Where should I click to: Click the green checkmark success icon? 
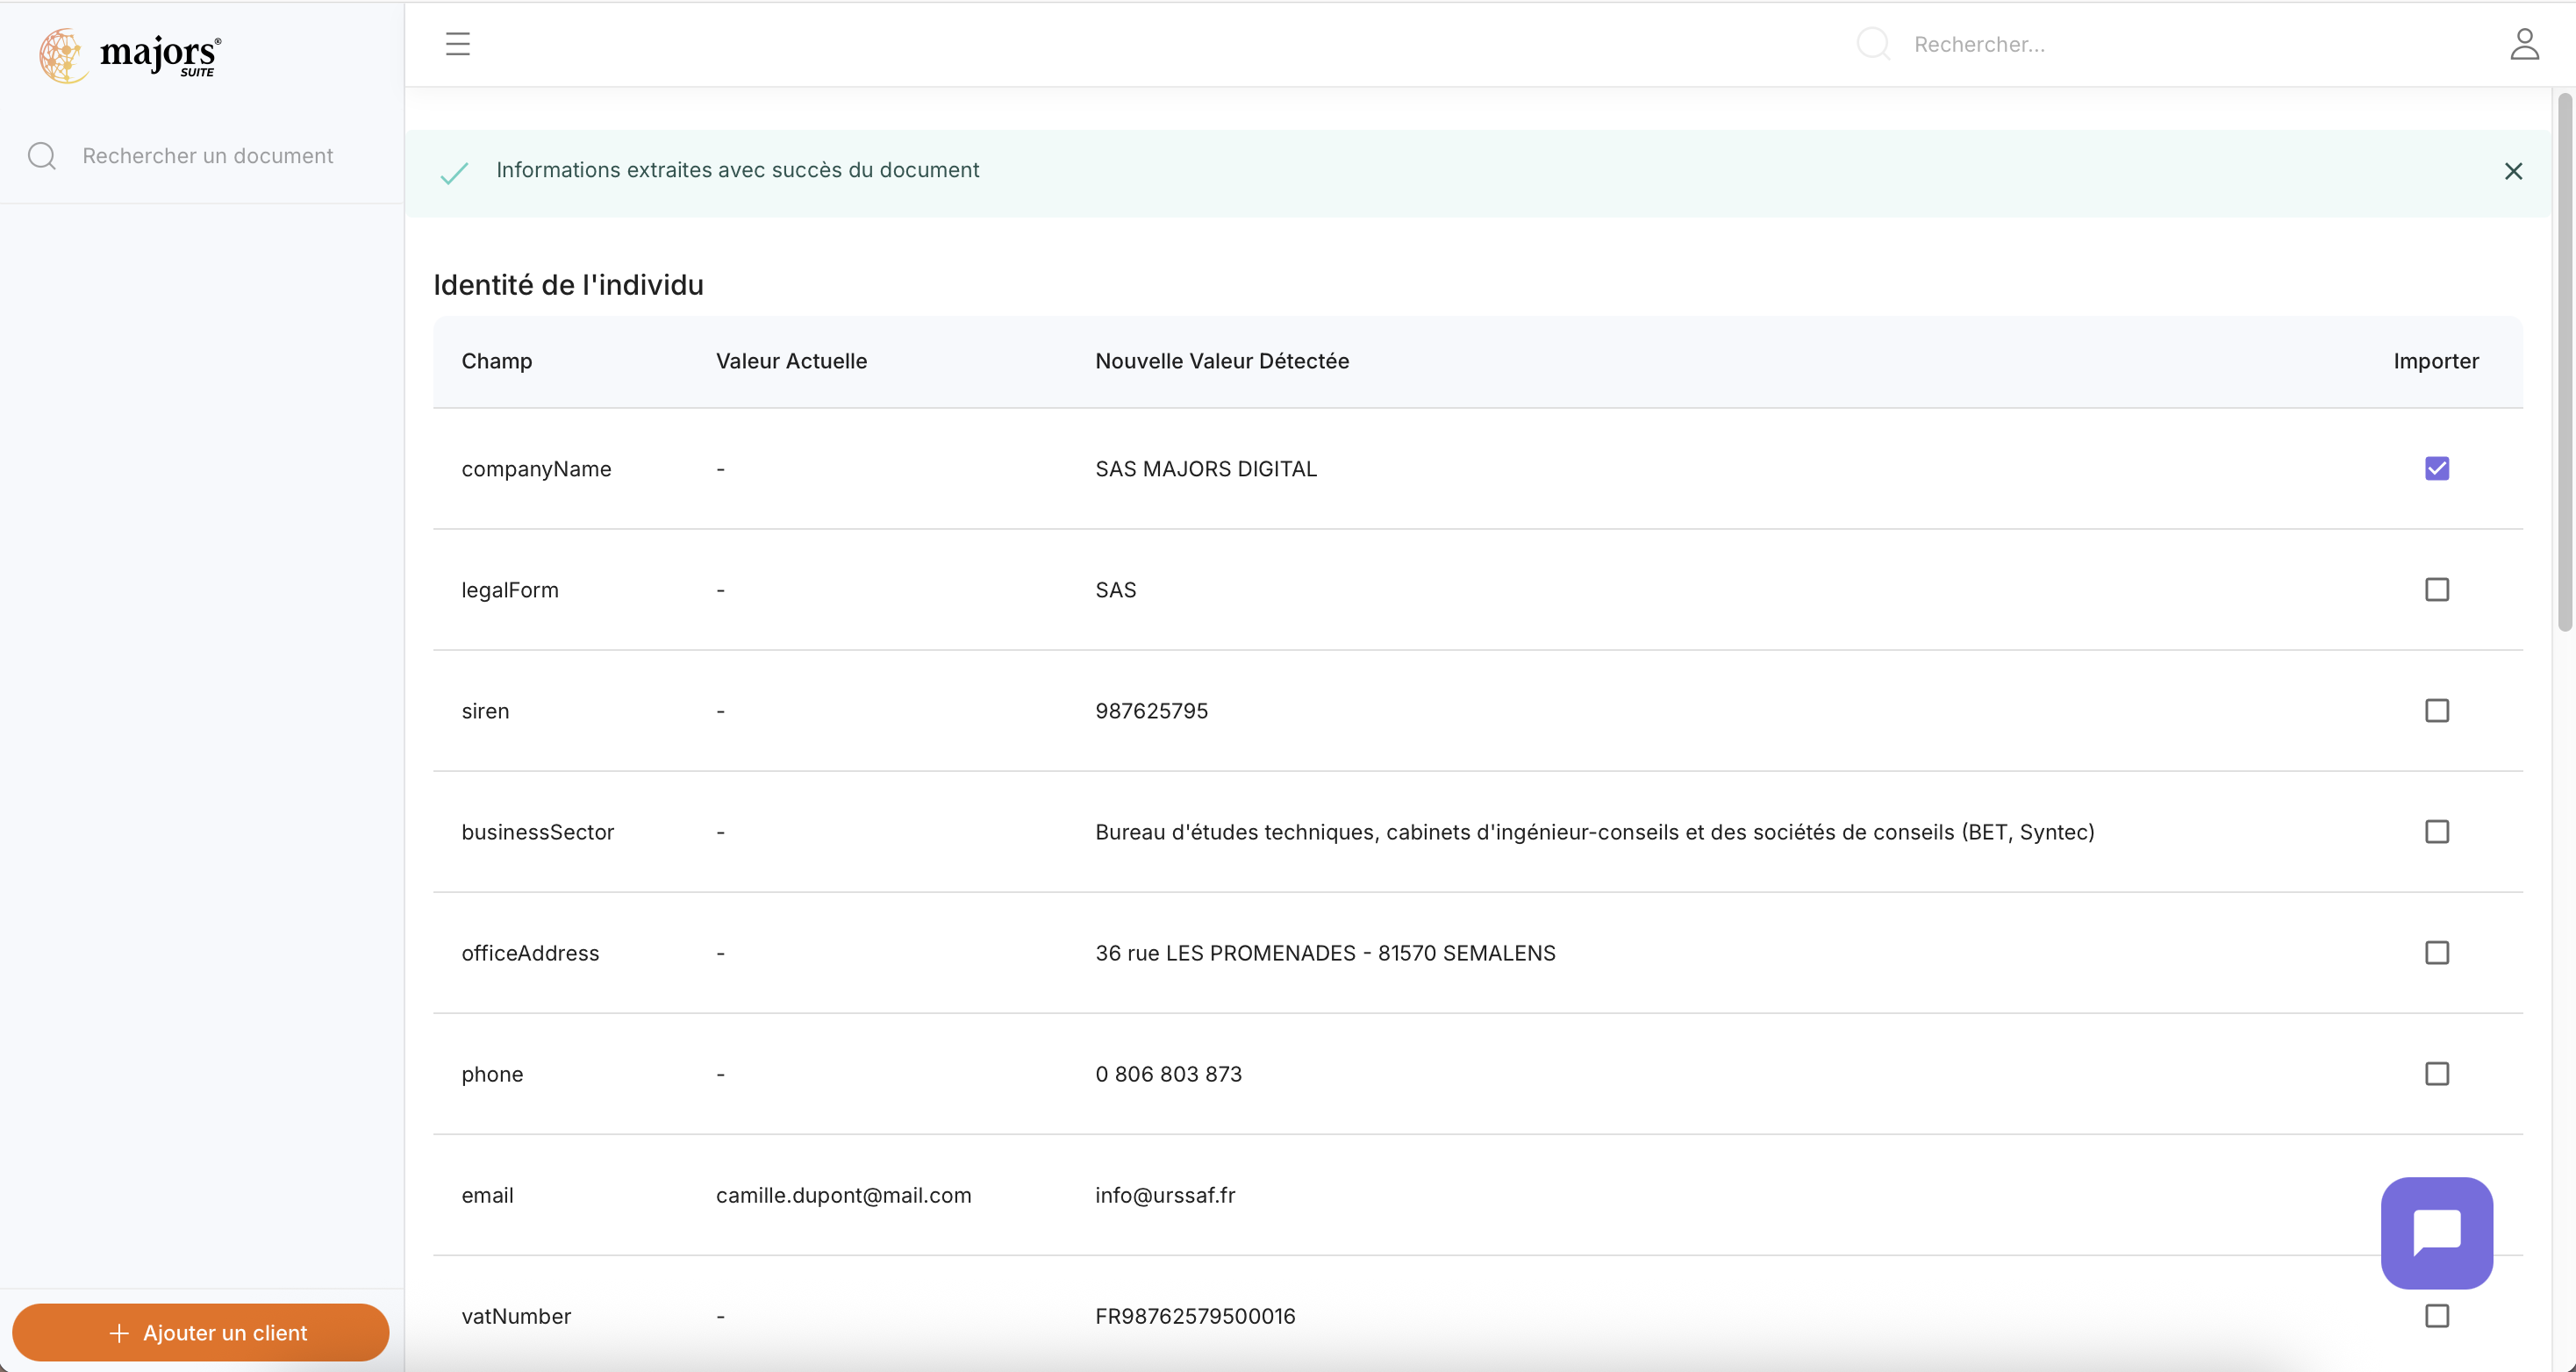(x=454, y=173)
